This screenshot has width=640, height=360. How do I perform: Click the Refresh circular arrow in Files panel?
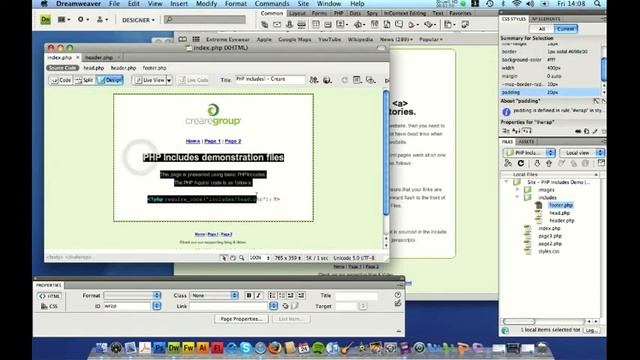coord(521,163)
